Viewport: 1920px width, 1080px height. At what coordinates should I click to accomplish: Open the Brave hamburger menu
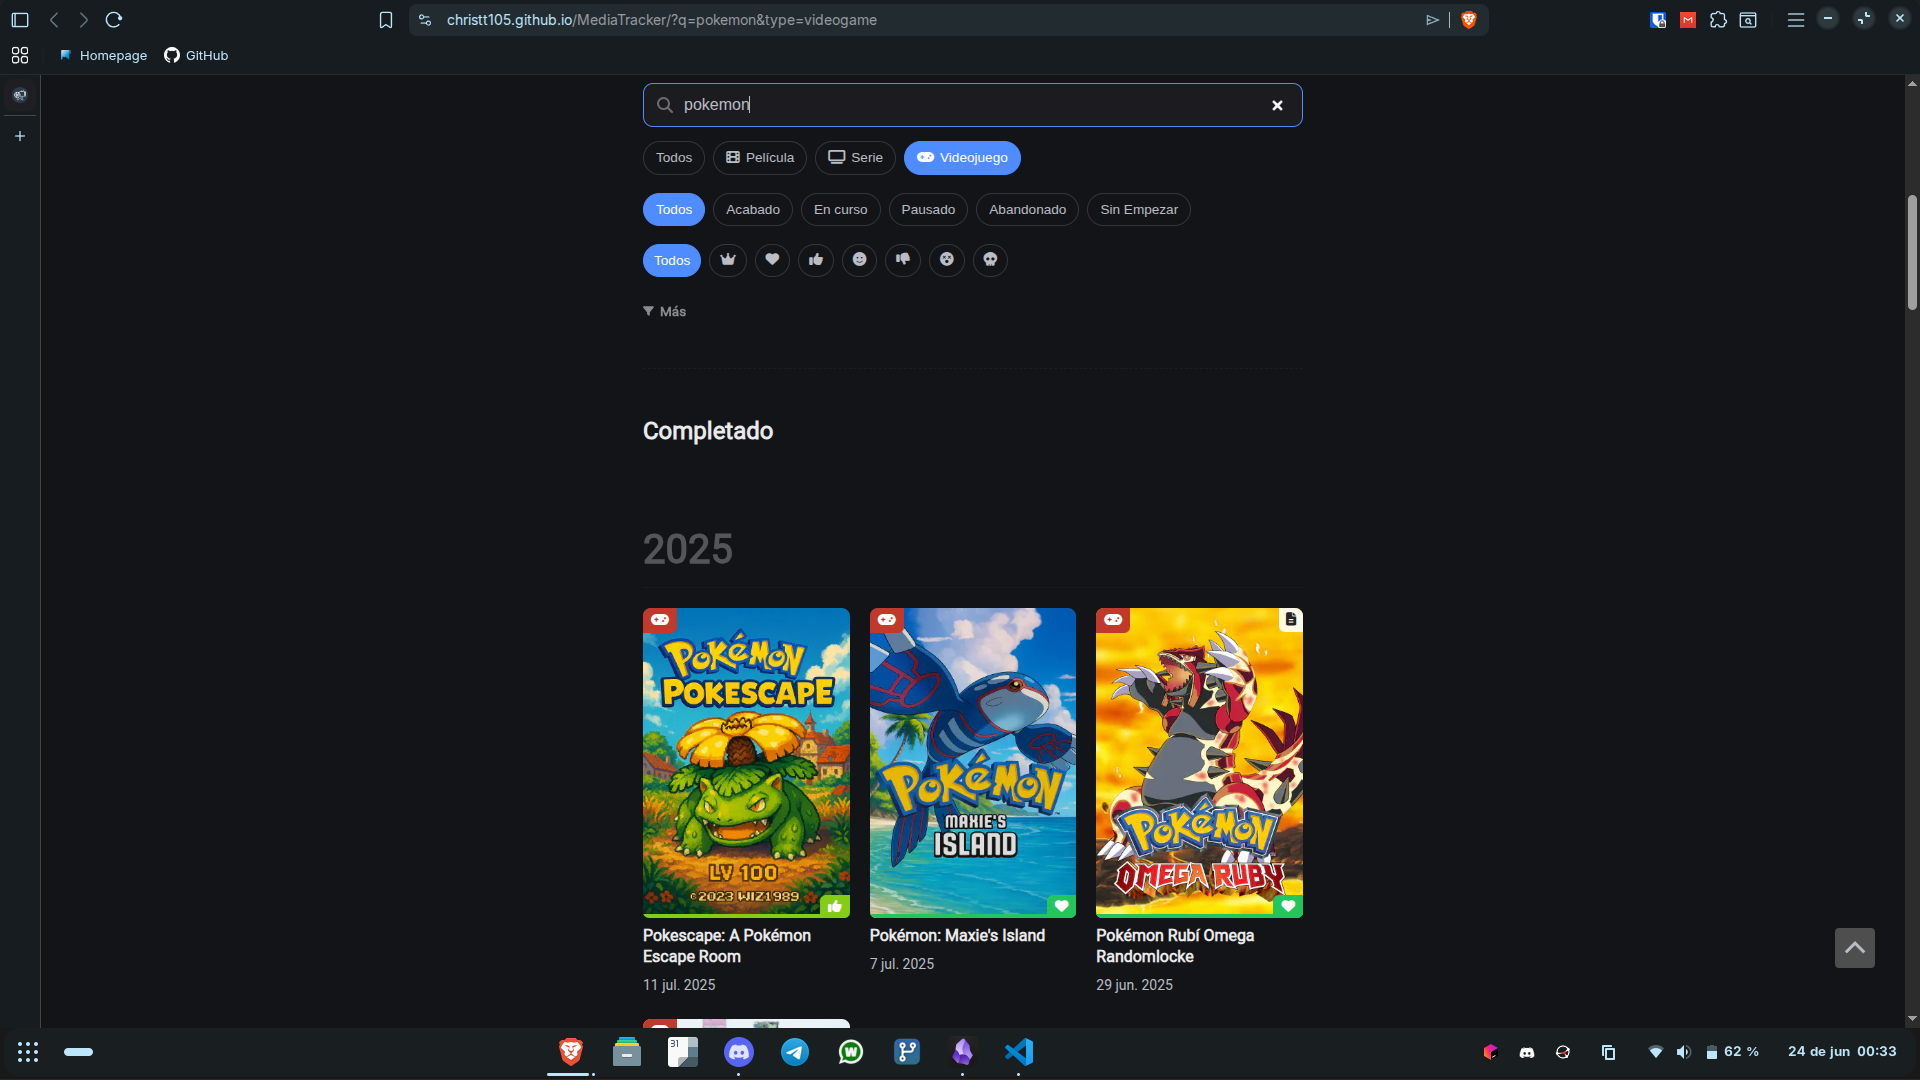coord(1796,20)
